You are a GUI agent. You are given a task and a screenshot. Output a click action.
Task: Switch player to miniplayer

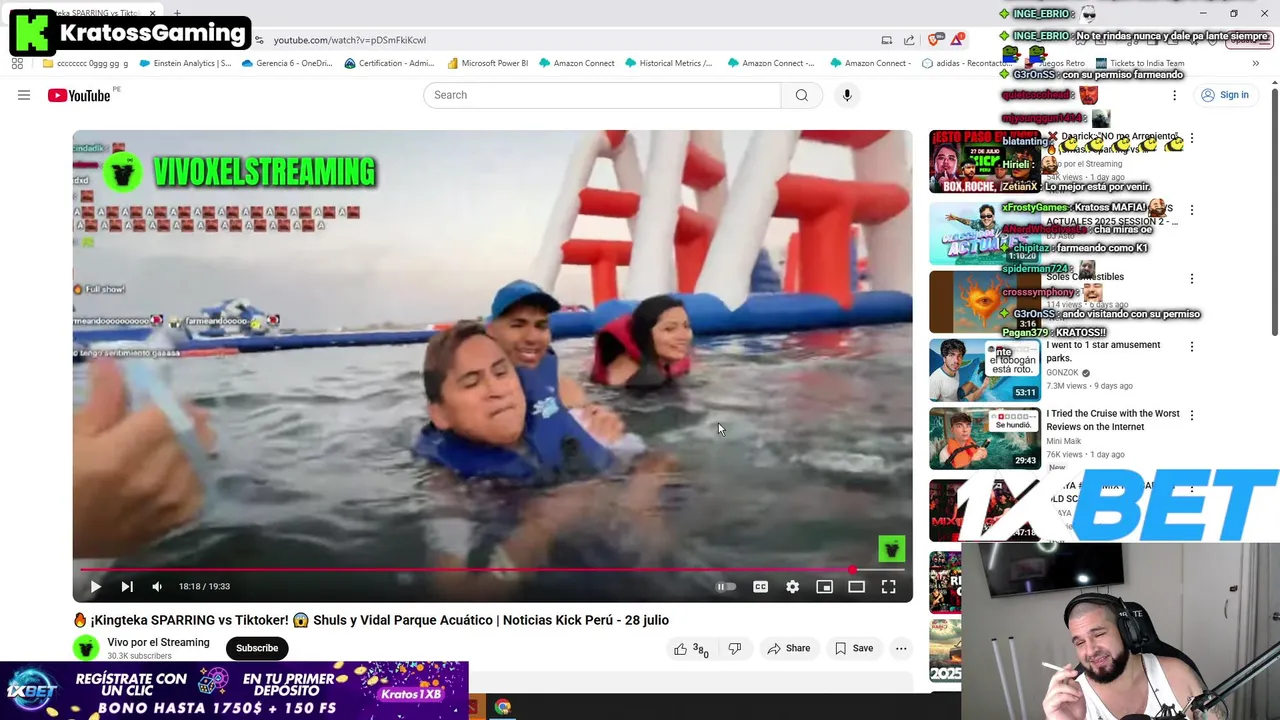[824, 587]
